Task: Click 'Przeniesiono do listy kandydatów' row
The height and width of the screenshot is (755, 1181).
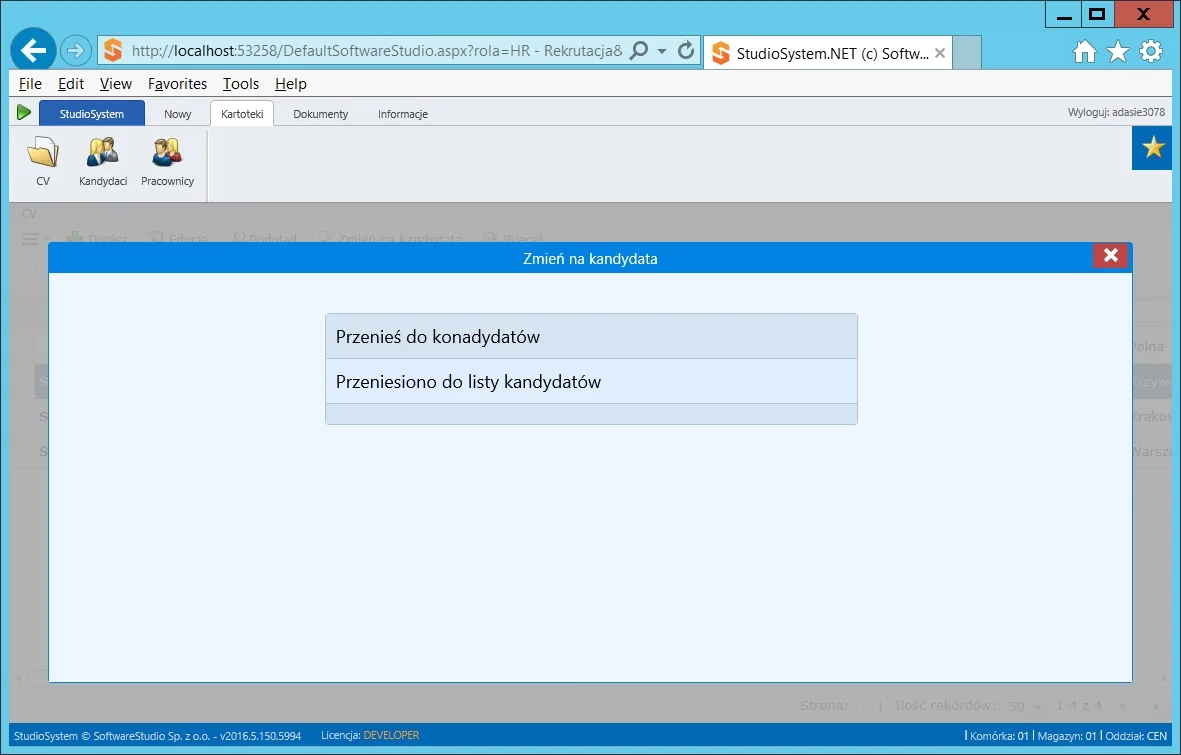Action: pos(591,381)
